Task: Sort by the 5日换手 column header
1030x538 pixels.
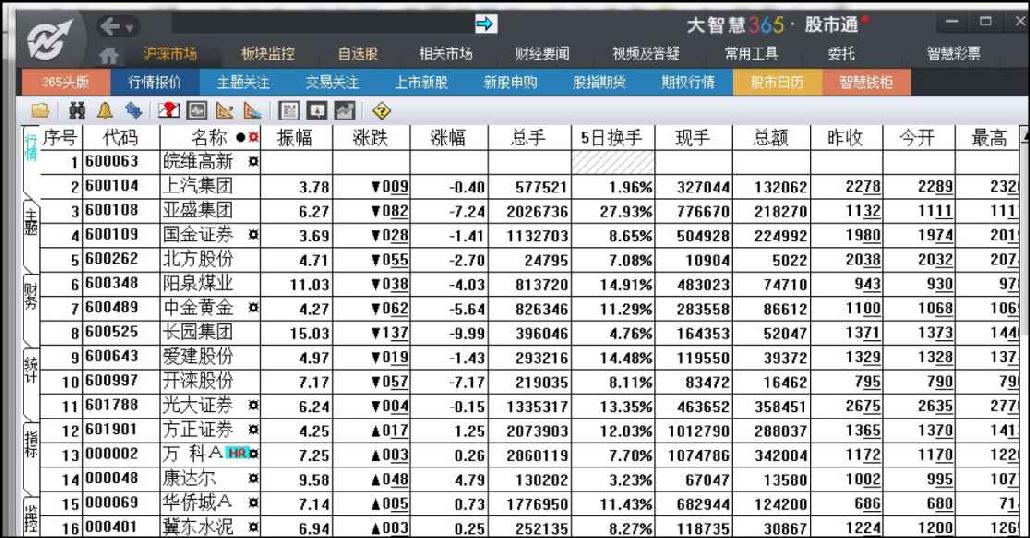Action: [612, 137]
